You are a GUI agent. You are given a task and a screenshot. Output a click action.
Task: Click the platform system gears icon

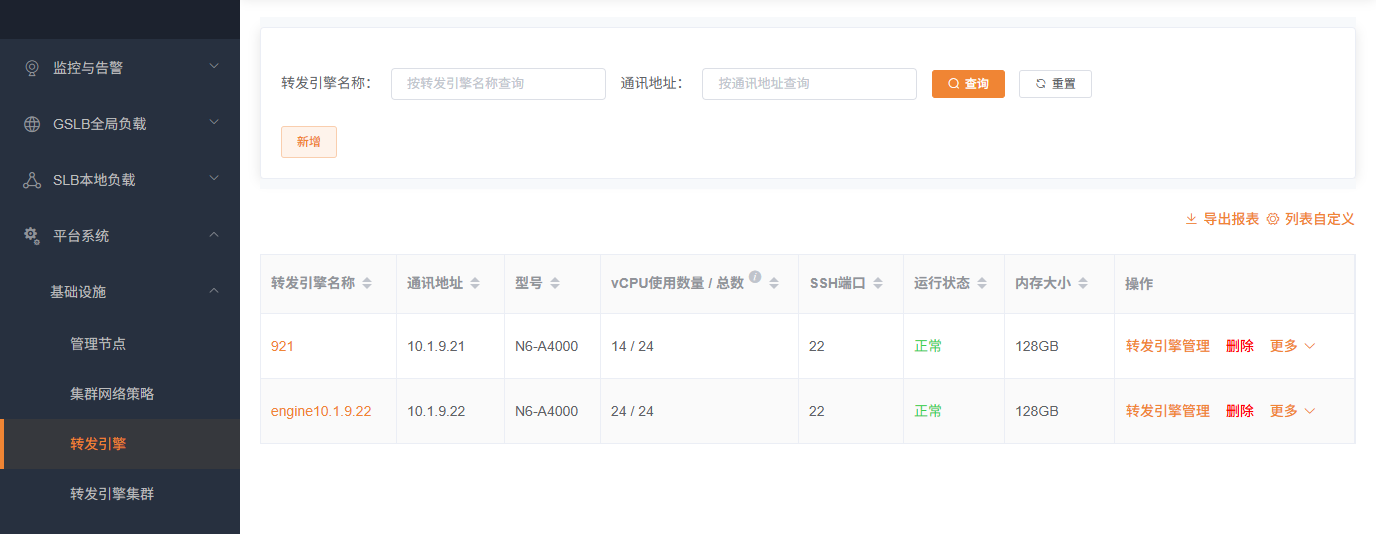tap(32, 236)
